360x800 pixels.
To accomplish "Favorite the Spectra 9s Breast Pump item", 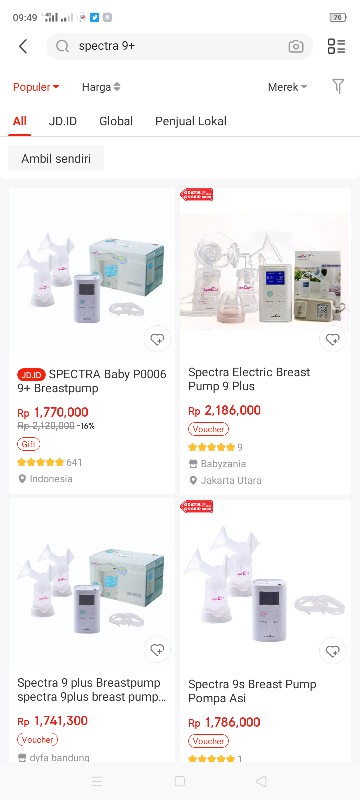I will pos(332,651).
